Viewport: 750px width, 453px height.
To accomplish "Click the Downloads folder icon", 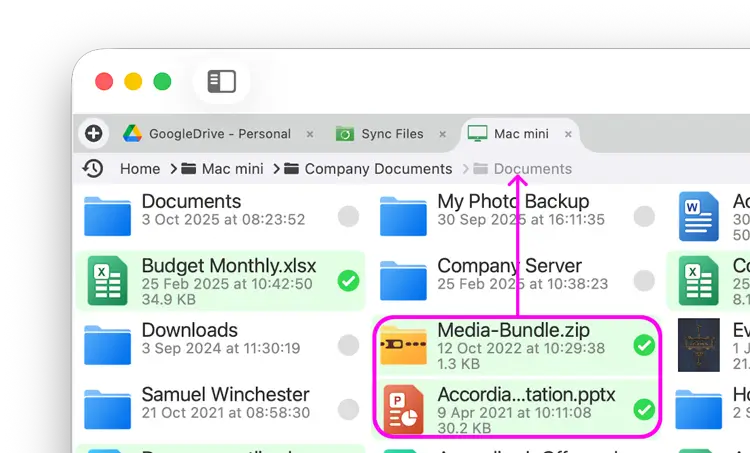I will (107, 345).
